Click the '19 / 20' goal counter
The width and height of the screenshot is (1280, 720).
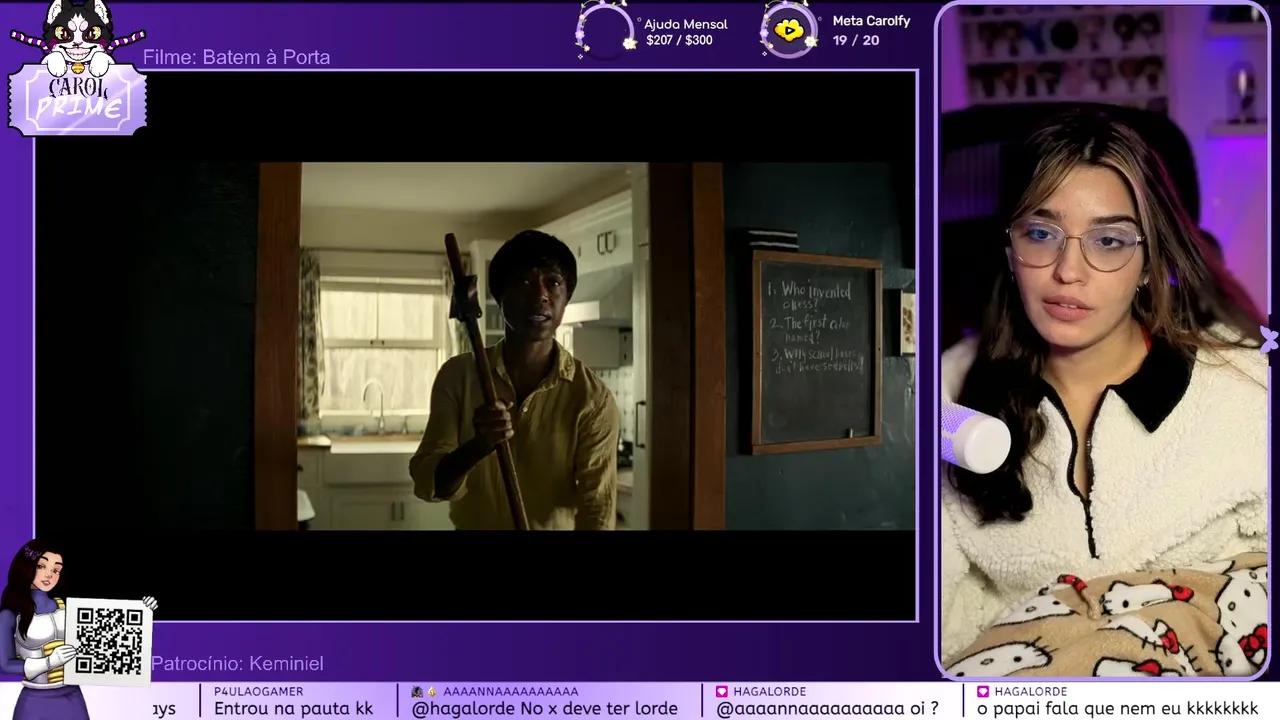pyautogui.click(x=855, y=40)
